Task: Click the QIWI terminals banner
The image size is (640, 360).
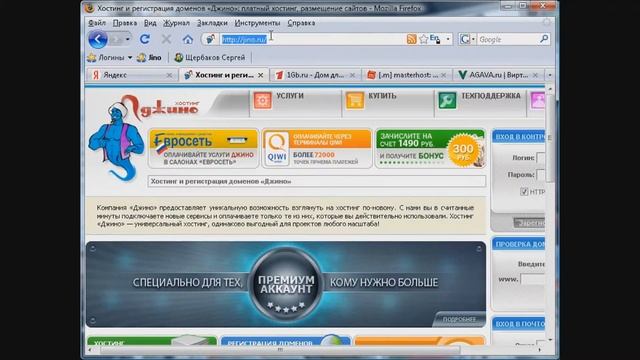Action: pos(317,149)
